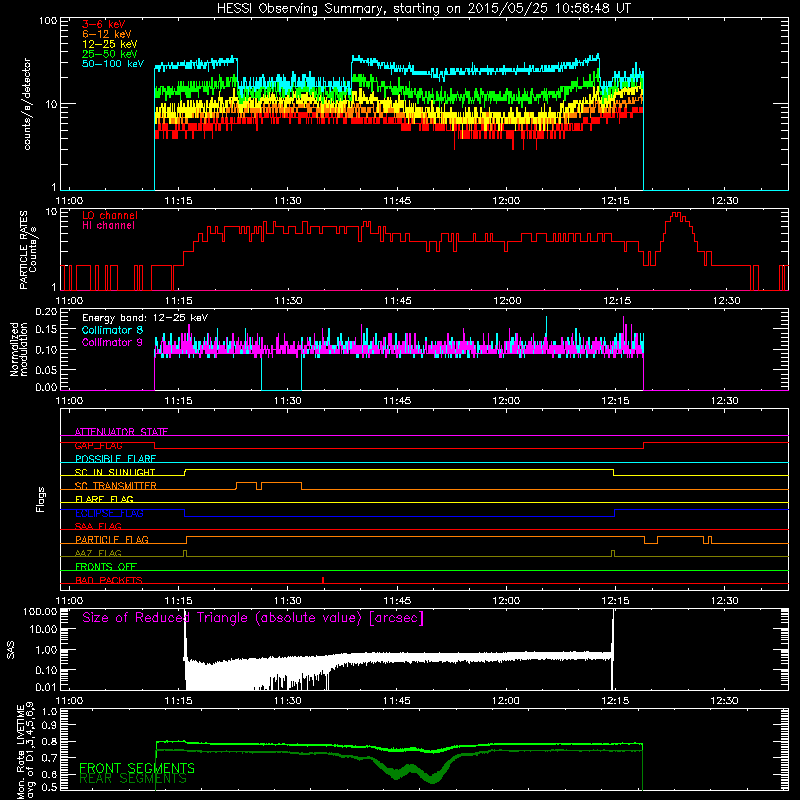This screenshot has height=800, width=800.
Task: Select the yellow 12-25 keV count-rate legend label
Action: click(x=109, y=44)
